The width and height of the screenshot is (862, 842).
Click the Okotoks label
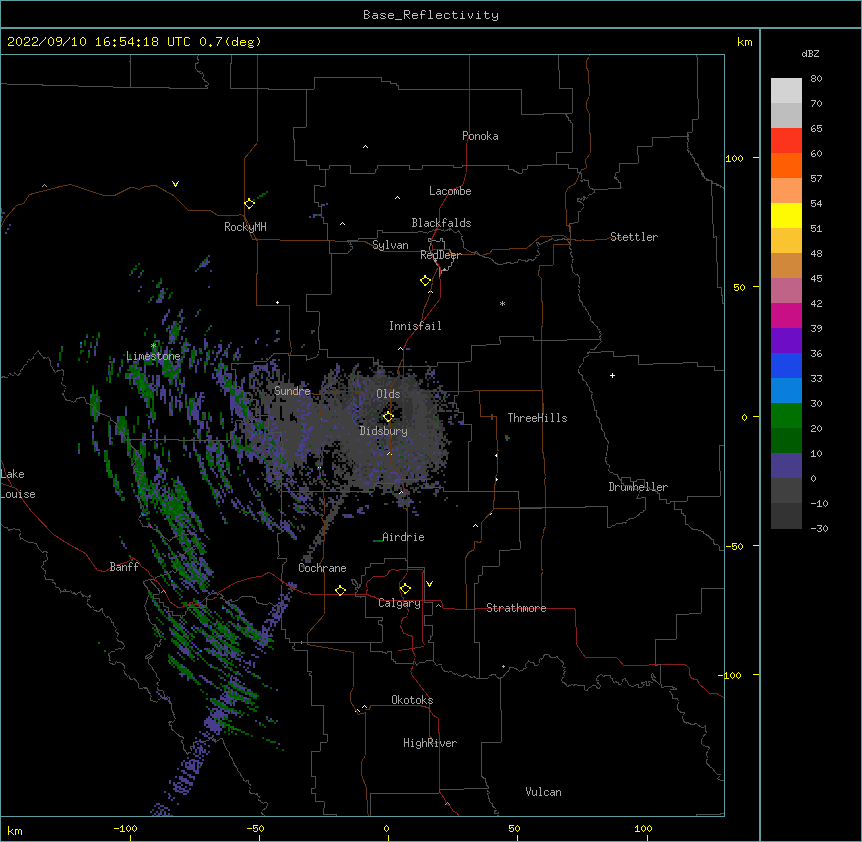412,700
